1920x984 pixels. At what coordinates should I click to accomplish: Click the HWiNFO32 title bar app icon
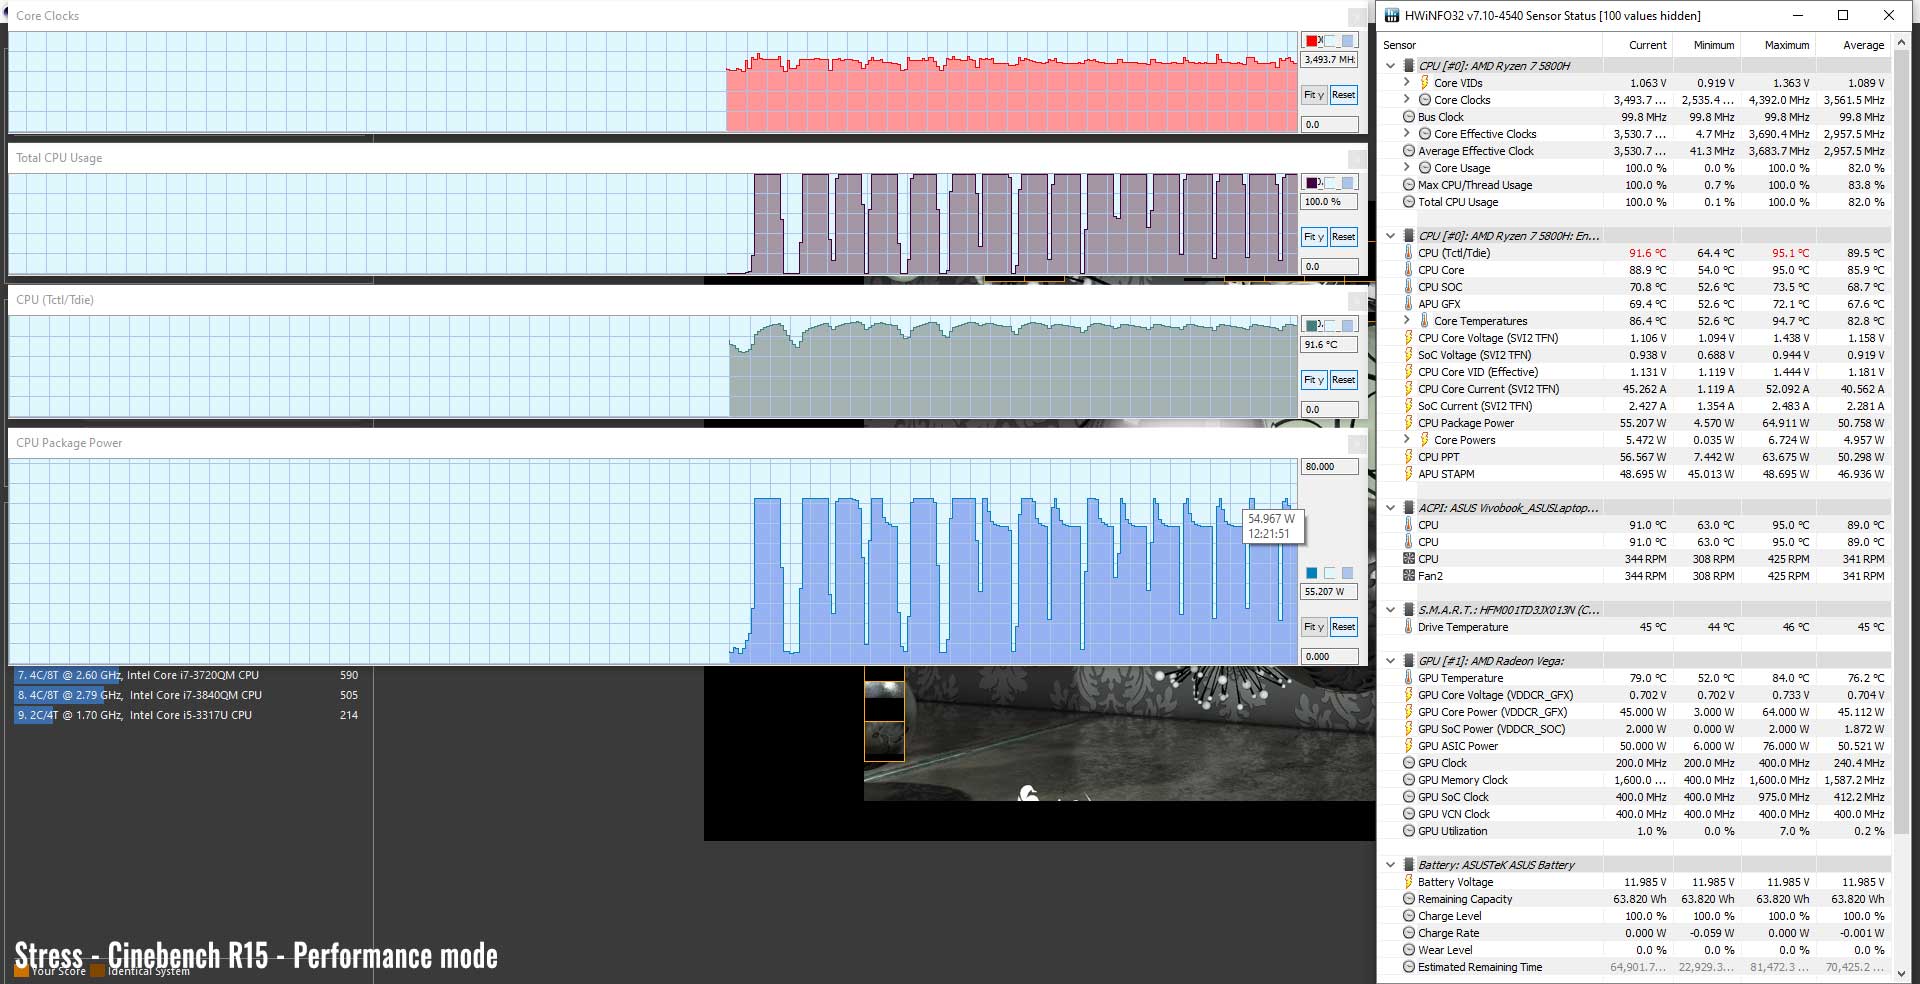click(1391, 15)
